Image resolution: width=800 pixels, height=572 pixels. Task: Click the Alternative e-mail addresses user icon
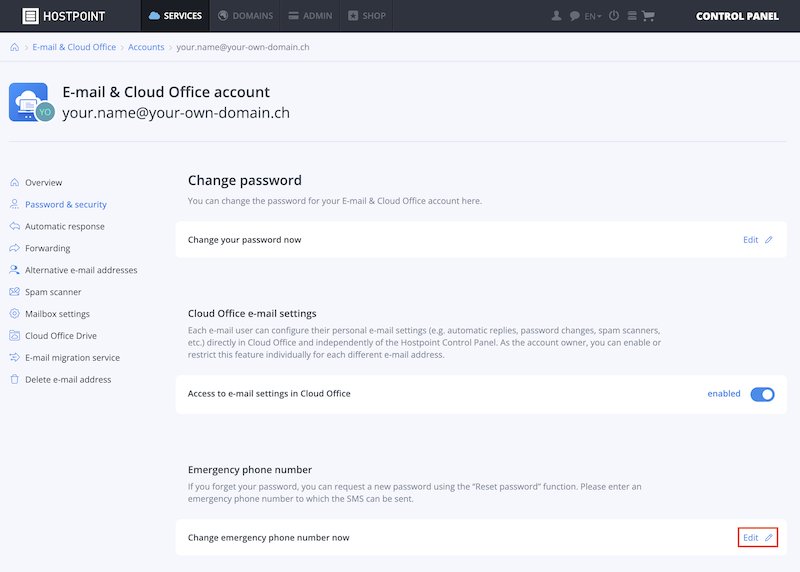click(x=15, y=269)
